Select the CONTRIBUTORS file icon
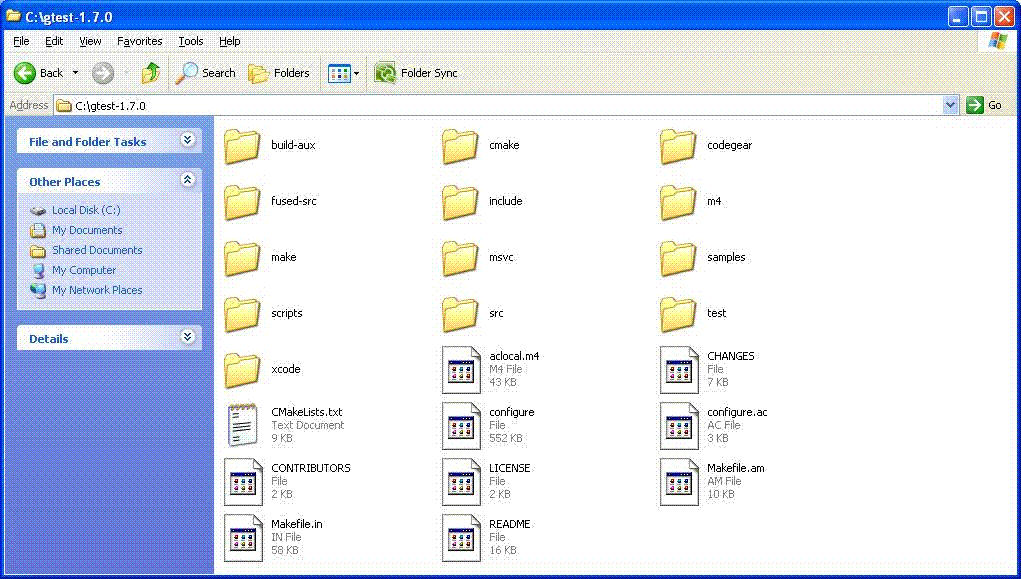This screenshot has height=579, width=1021. [x=243, y=482]
